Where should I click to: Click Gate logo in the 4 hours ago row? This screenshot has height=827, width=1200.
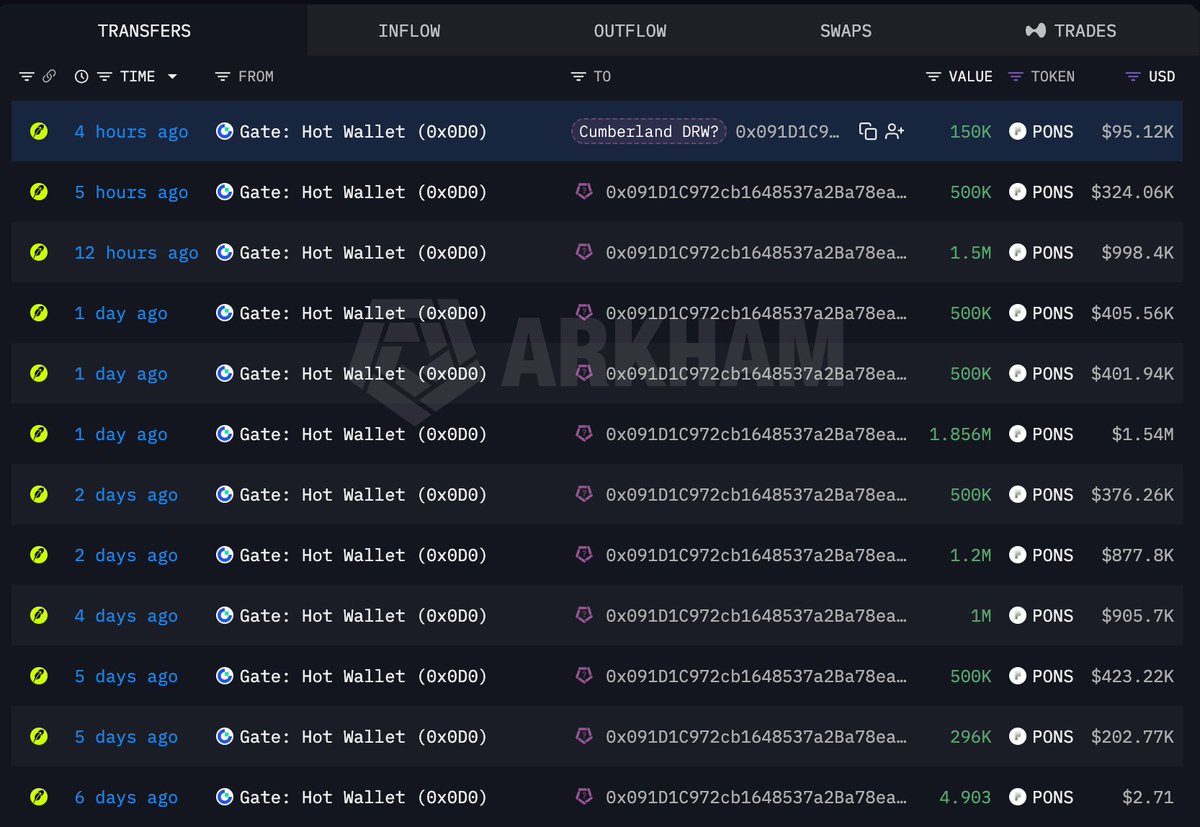coord(225,131)
